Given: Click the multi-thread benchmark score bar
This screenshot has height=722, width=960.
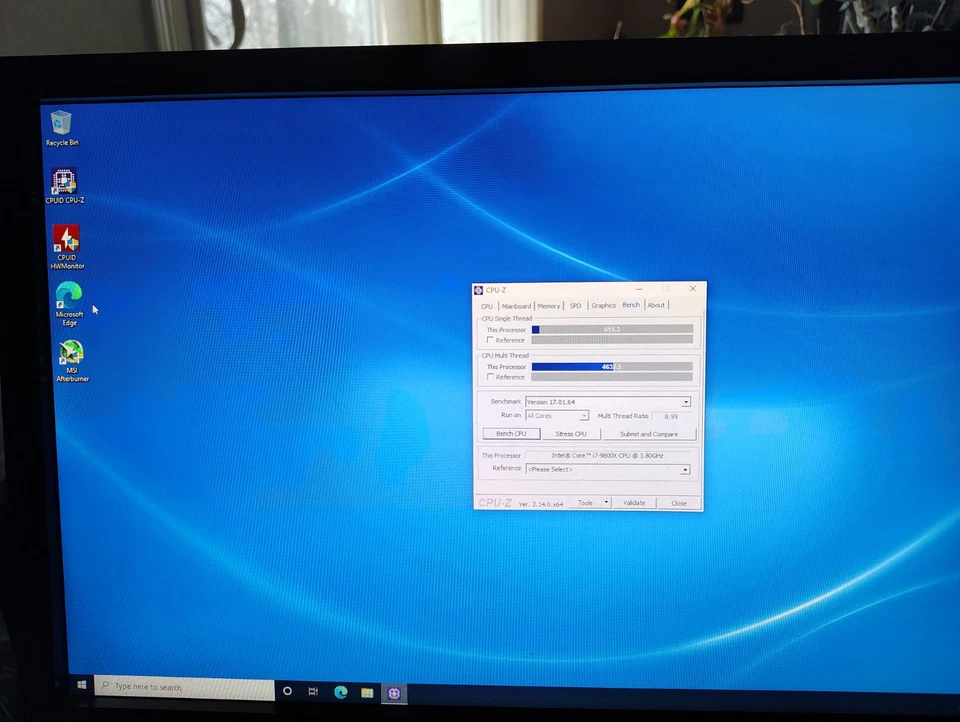Looking at the screenshot, I should [610, 367].
